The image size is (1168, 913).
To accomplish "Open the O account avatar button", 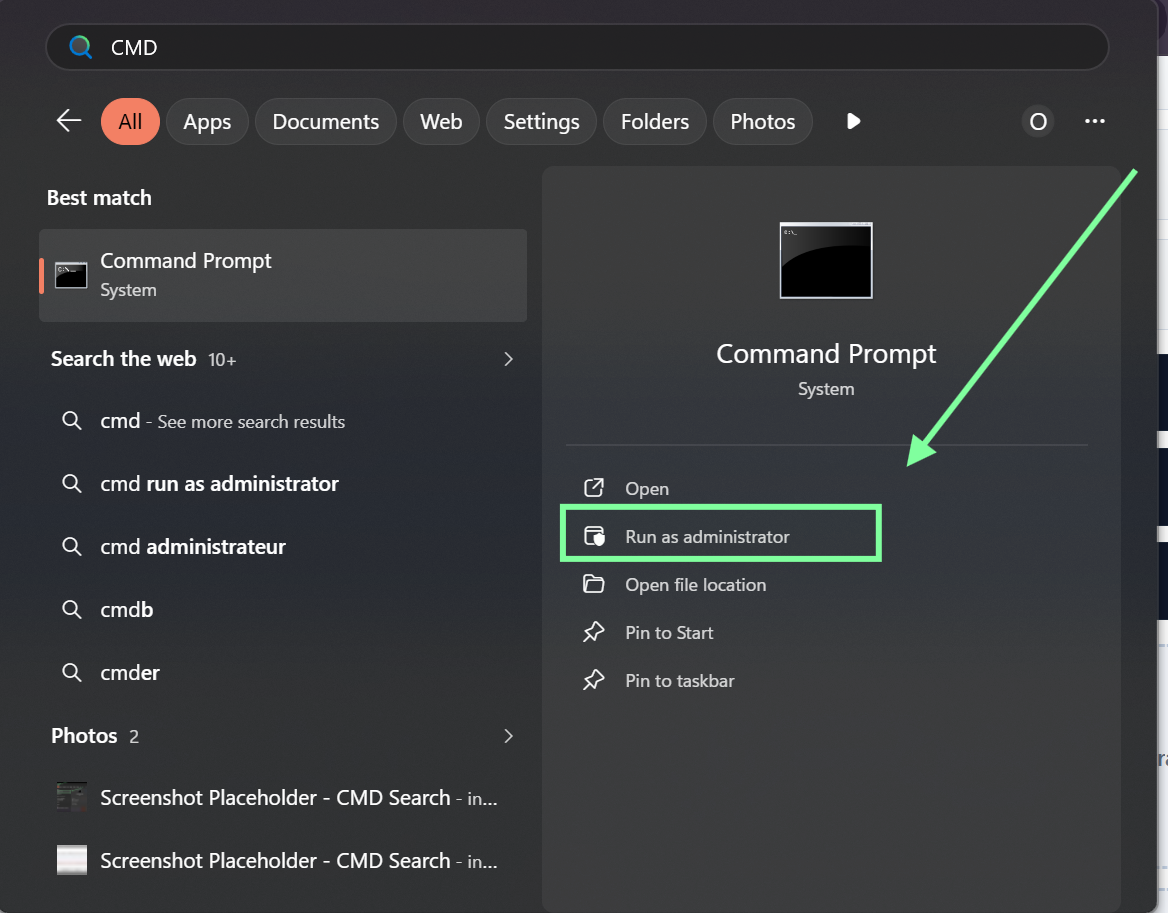I will [x=1038, y=121].
